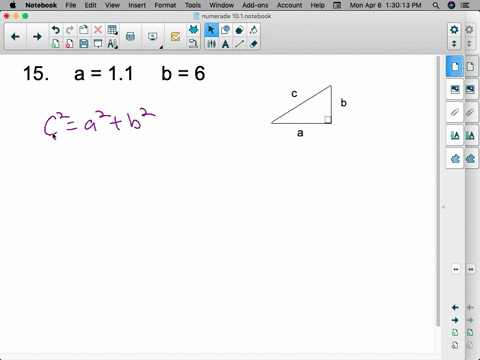
Task: Open the Window menu
Action: click(x=221, y=5)
